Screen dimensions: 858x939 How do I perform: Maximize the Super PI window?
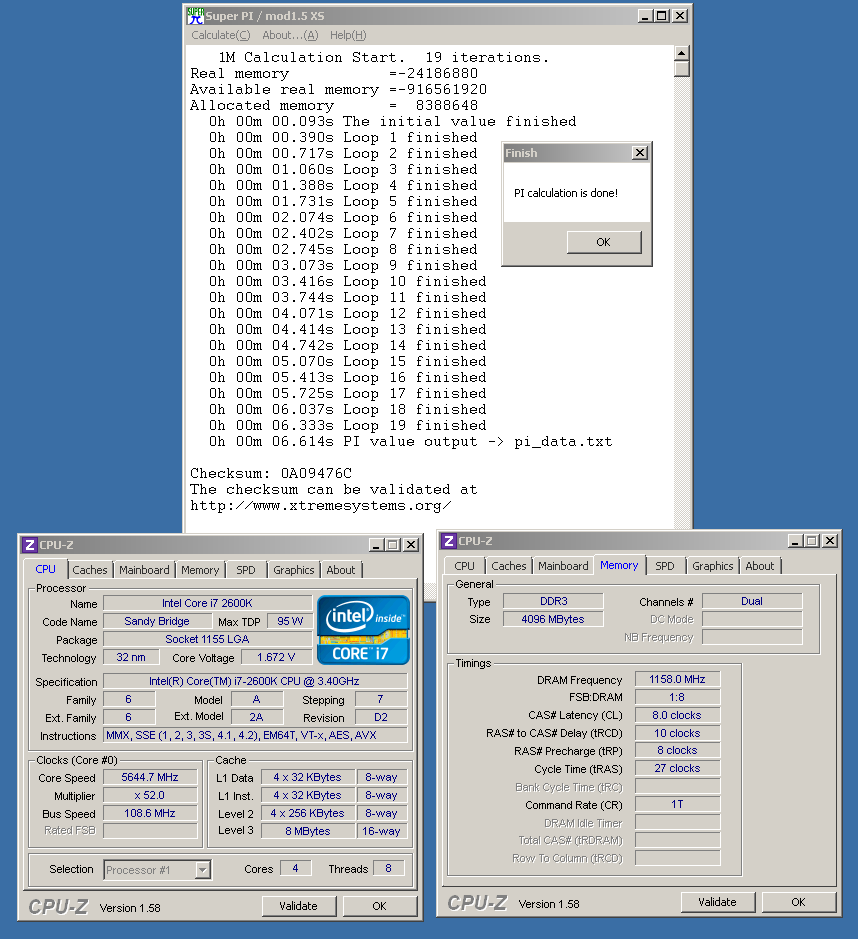[x=662, y=16]
